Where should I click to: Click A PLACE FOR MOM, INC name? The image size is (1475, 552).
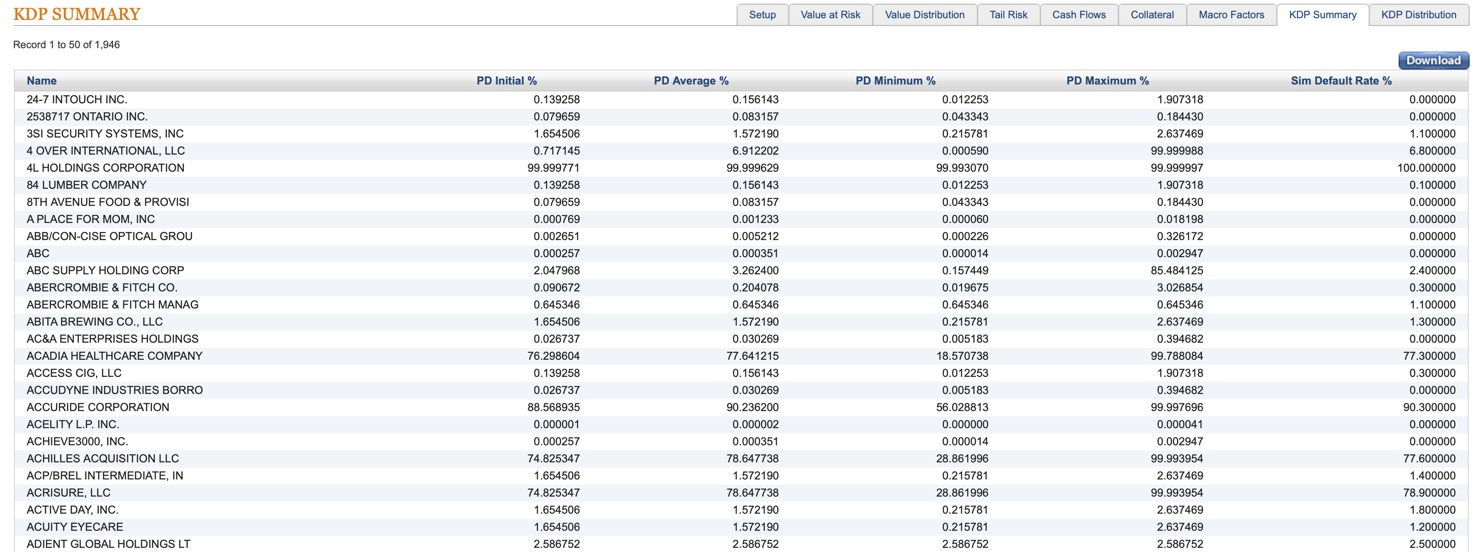[x=91, y=219]
